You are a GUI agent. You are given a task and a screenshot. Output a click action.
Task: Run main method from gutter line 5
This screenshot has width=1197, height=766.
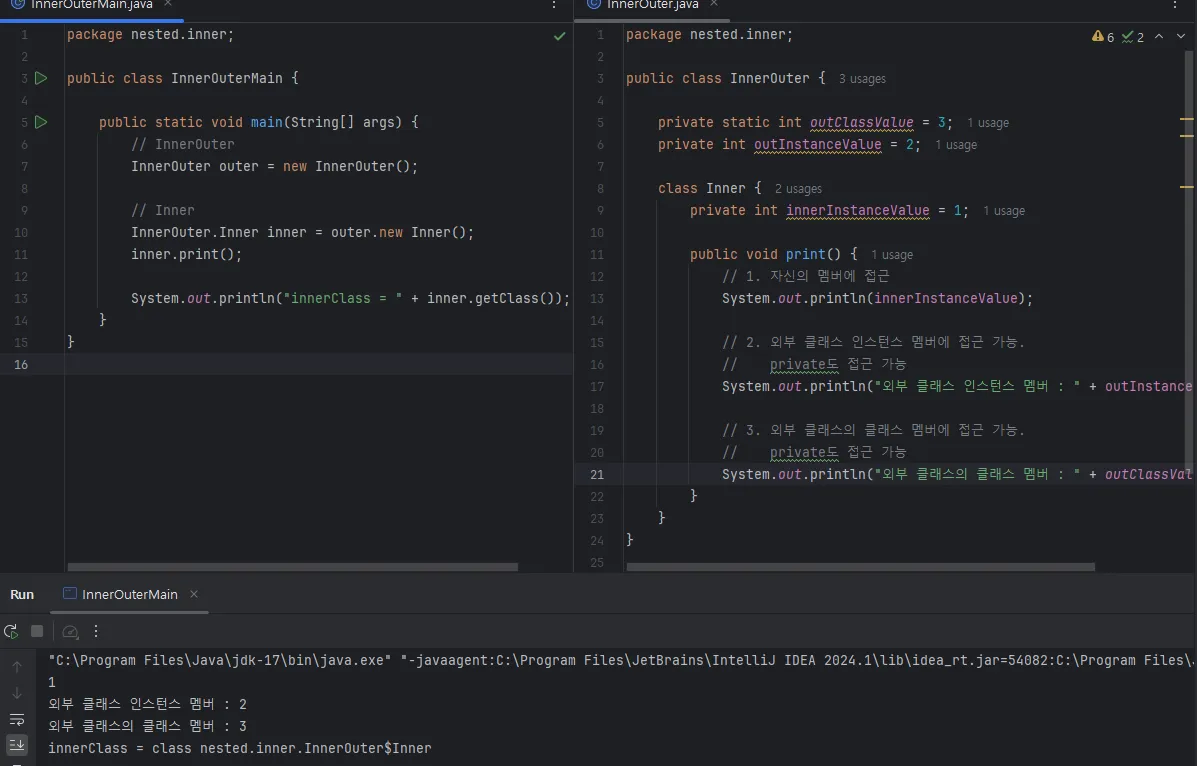(x=41, y=121)
